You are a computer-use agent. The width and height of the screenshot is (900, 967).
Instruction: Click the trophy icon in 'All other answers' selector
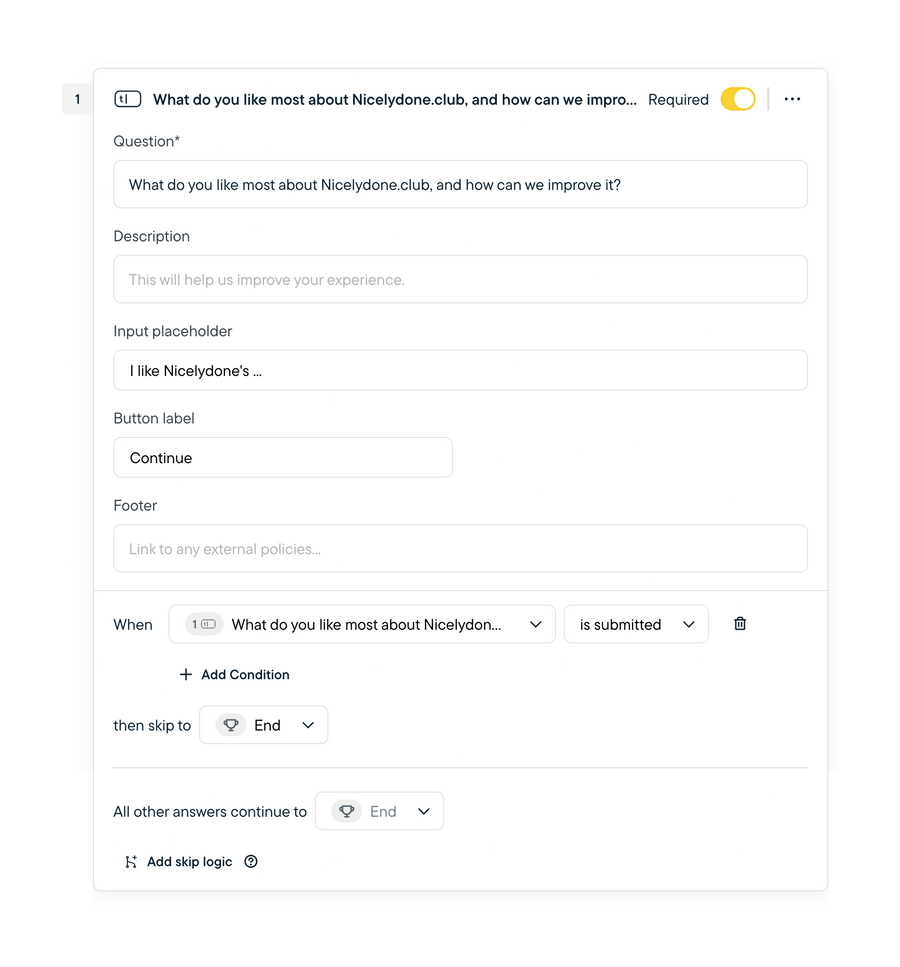coord(347,811)
